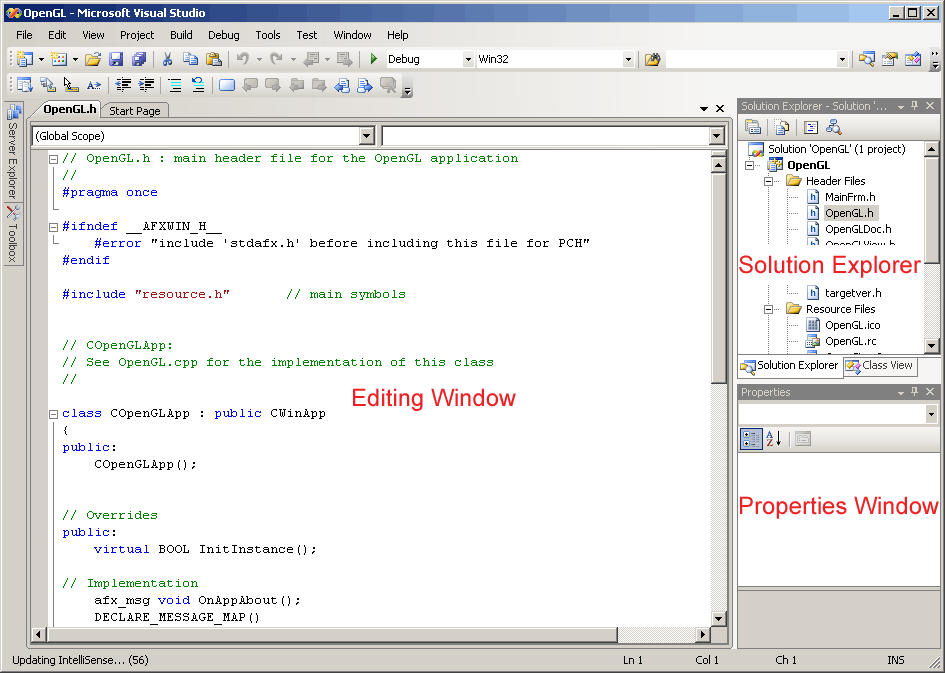Start debugging with the green play icon
The image size is (945, 673).
(x=374, y=59)
